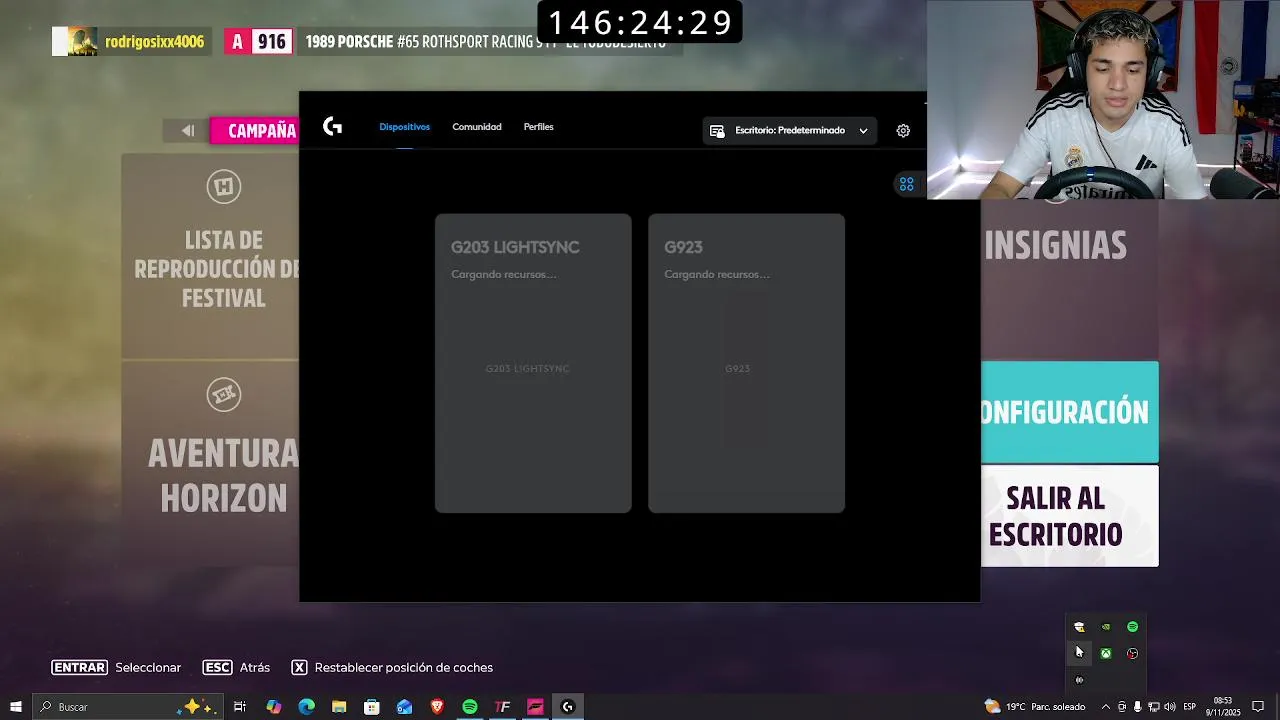Select the G923 device card
This screenshot has height=720, width=1280.
click(746, 363)
